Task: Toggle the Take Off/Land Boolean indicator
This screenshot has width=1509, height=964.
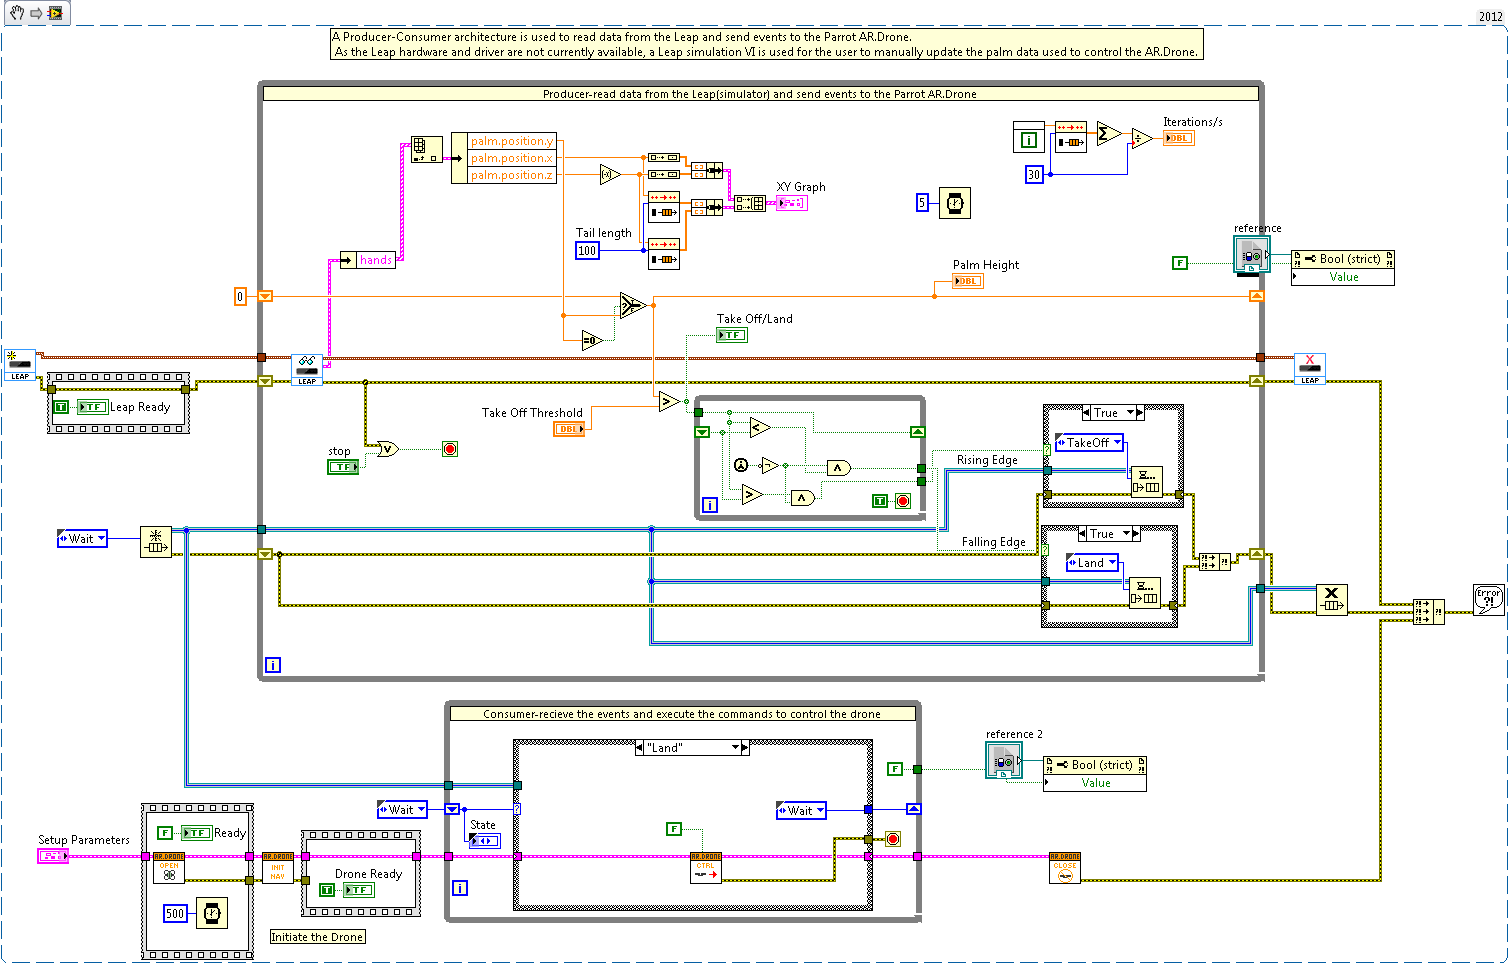Action: point(732,335)
